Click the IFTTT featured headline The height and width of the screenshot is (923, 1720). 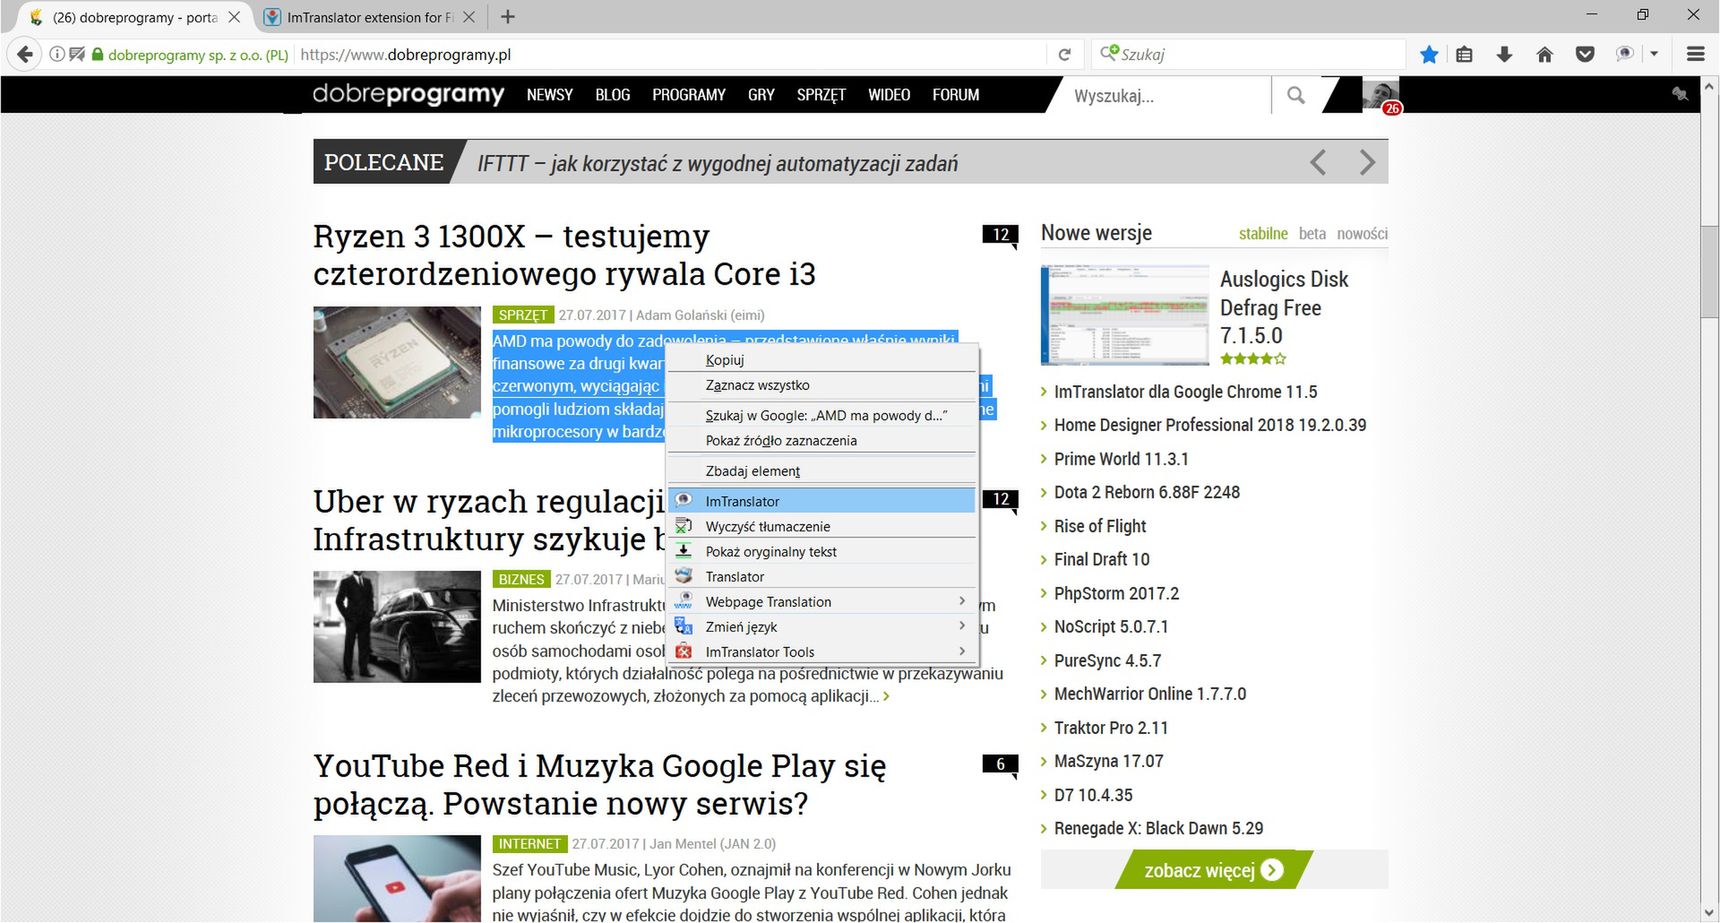point(717,163)
